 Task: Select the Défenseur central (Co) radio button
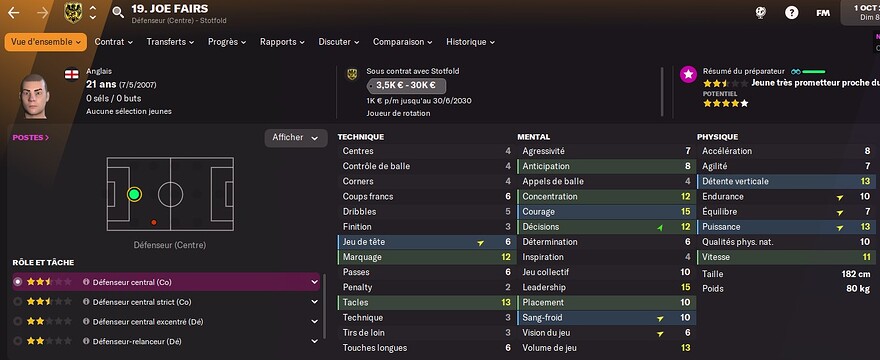[18, 282]
